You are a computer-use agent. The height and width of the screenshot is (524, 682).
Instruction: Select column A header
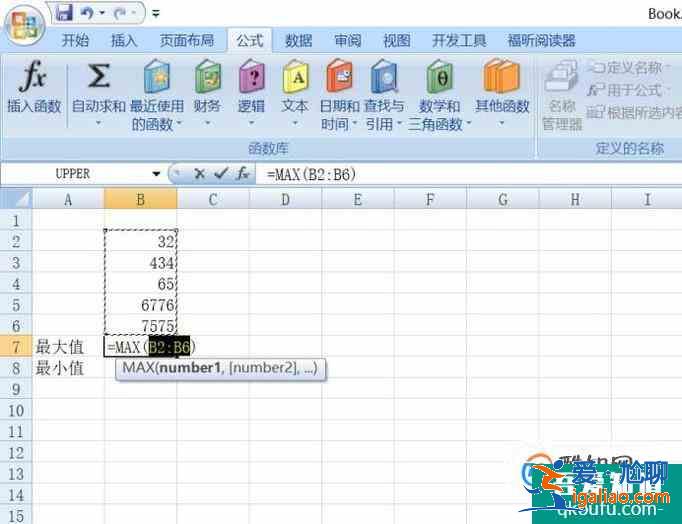point(68,199)
